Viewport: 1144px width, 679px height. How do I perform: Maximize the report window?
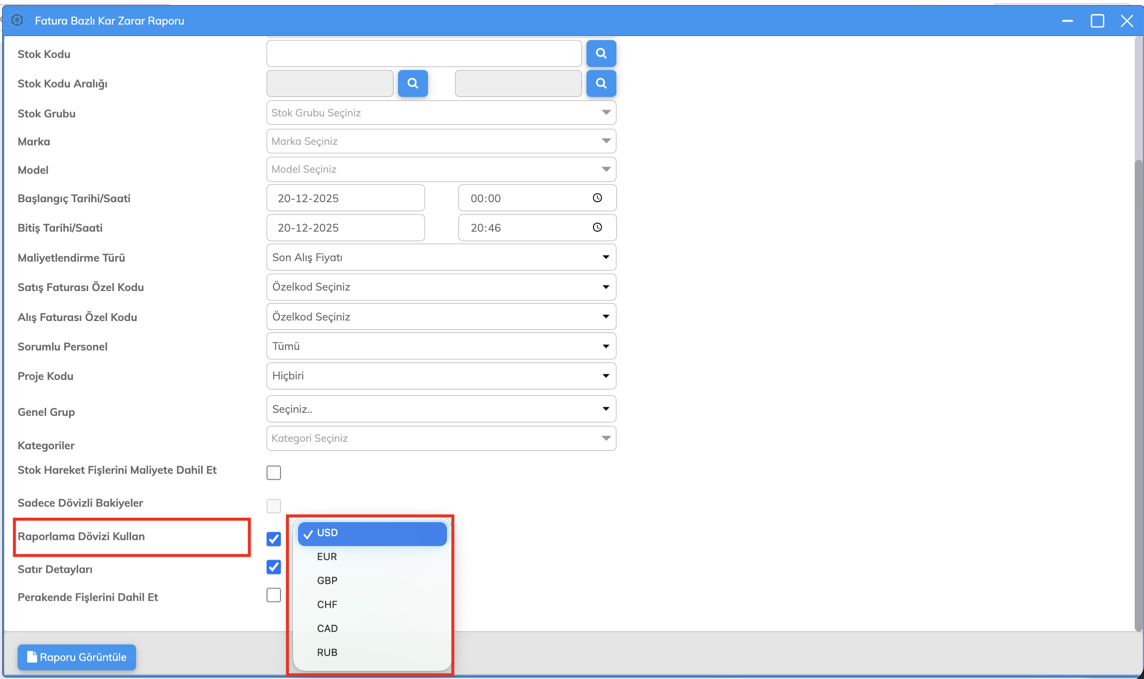(x=1097, y=21)
